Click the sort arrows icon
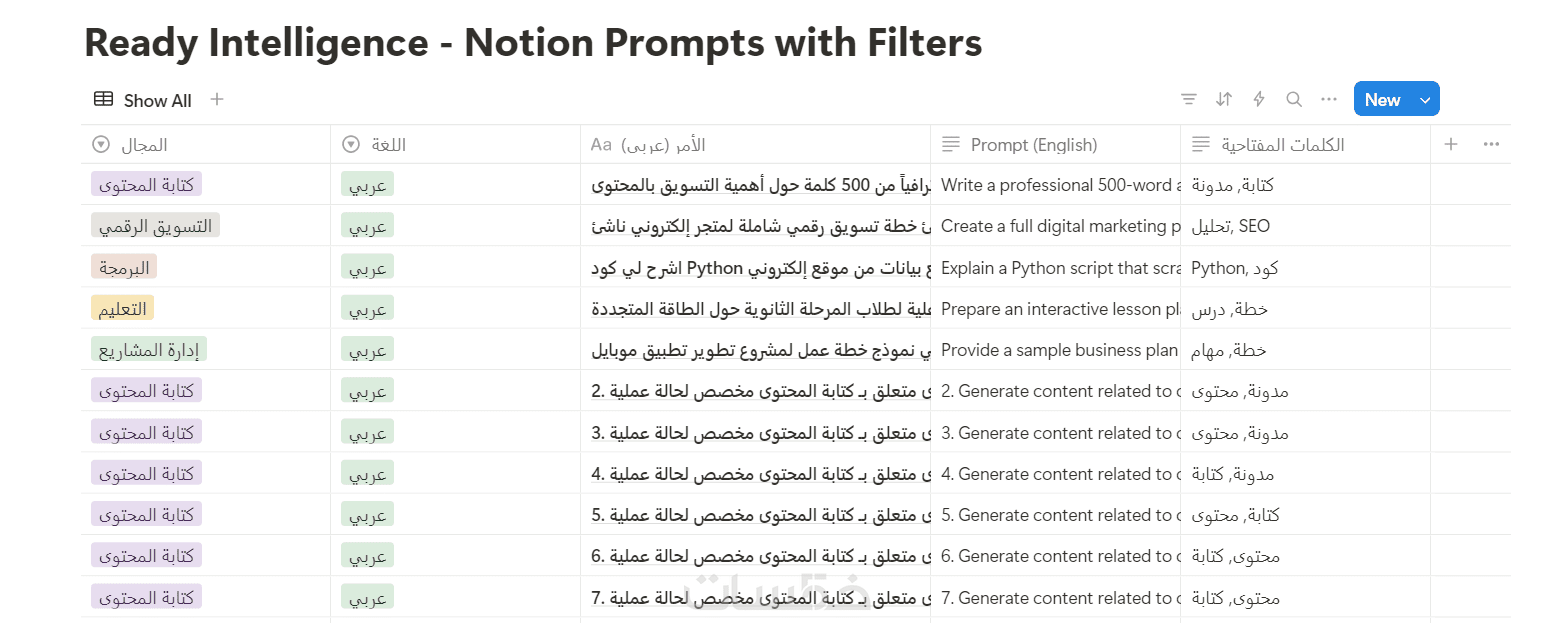 click(x=1224, y=99)
